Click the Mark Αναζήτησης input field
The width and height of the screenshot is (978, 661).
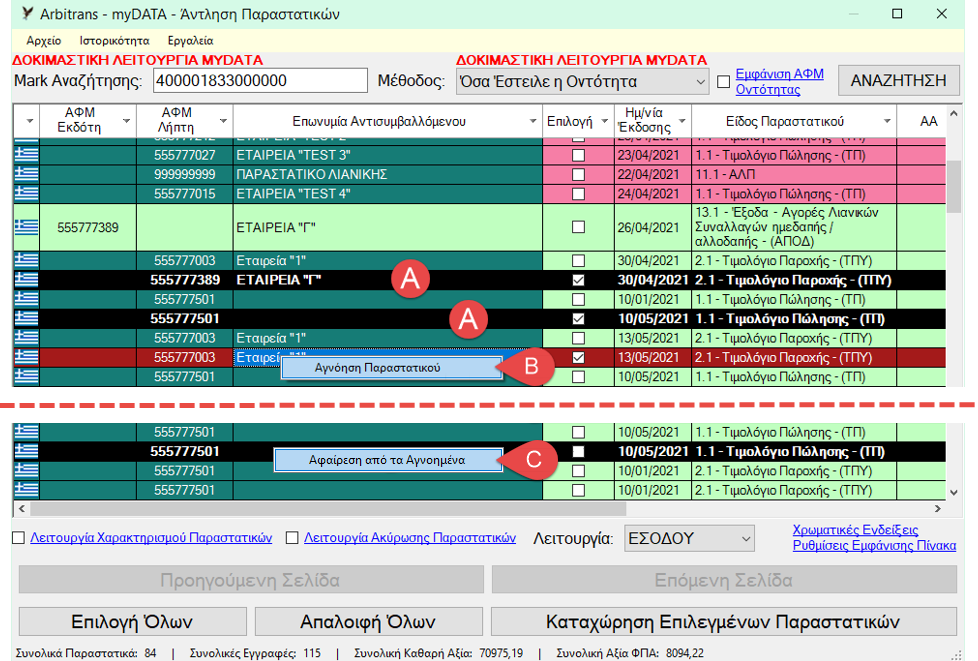[260, 81]
